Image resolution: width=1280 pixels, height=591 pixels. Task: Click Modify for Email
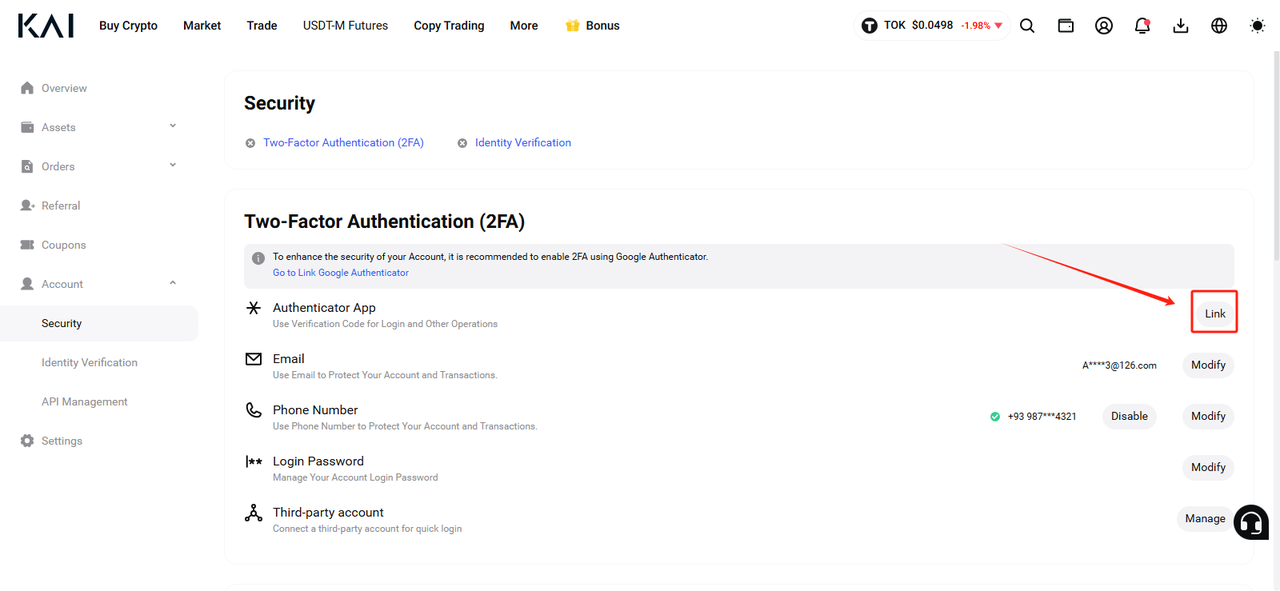point(1208,365)
